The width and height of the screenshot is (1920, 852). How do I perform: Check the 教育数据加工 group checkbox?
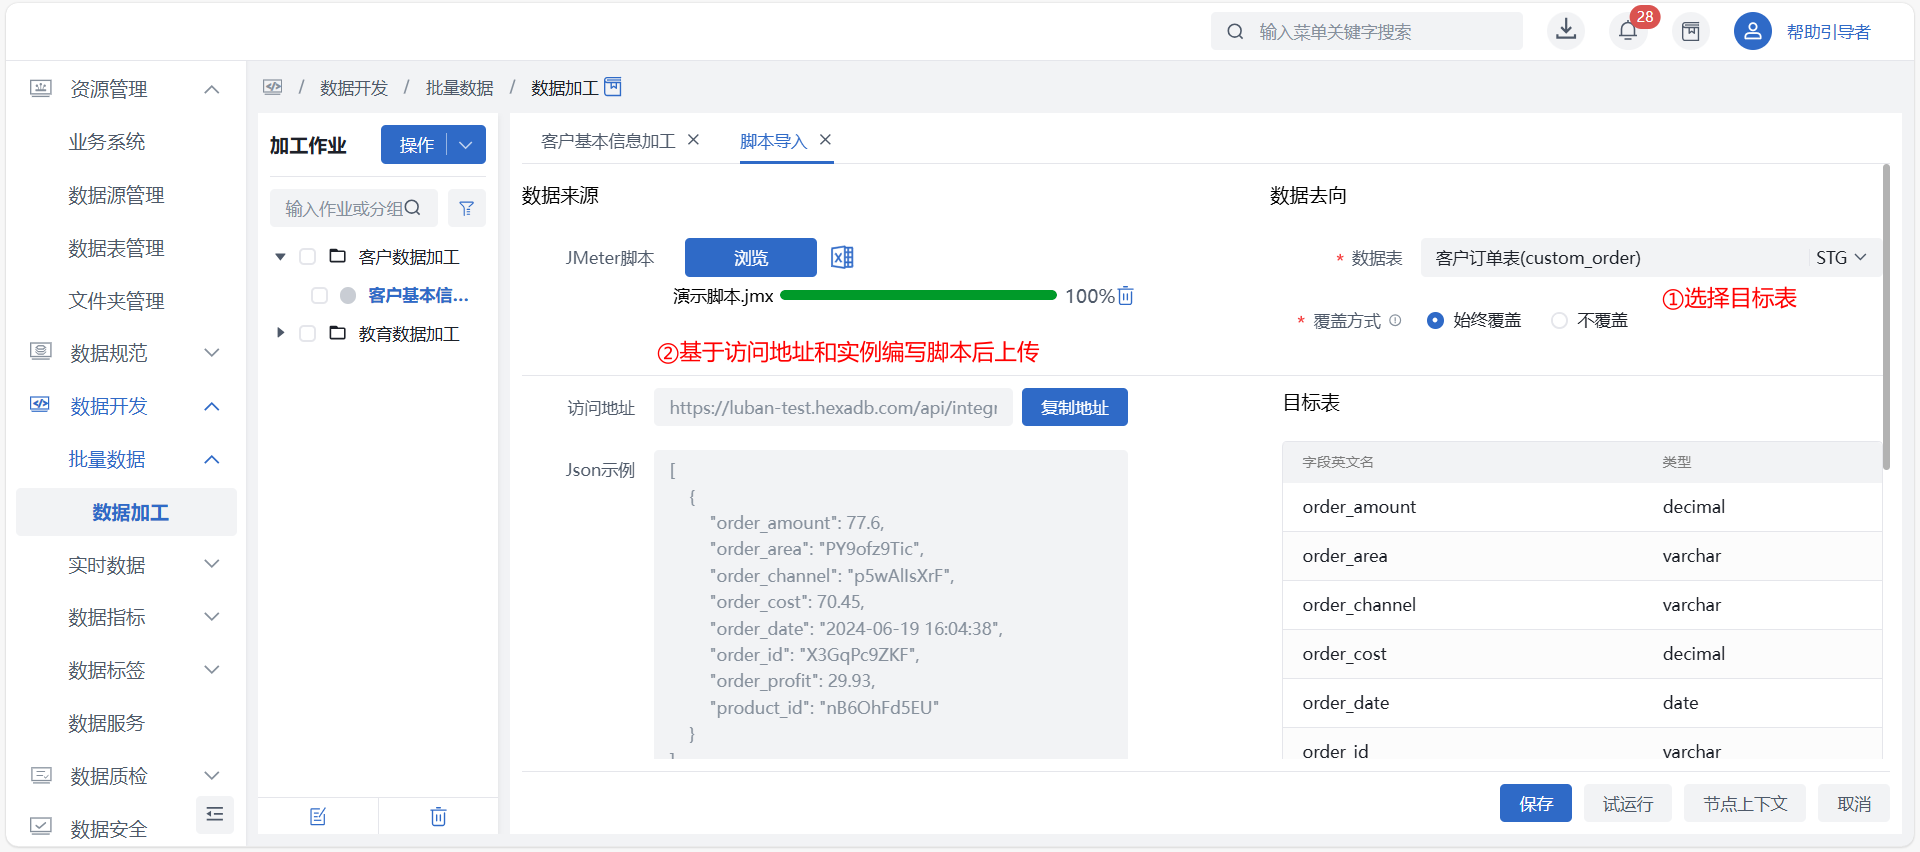tap(308, 333)
